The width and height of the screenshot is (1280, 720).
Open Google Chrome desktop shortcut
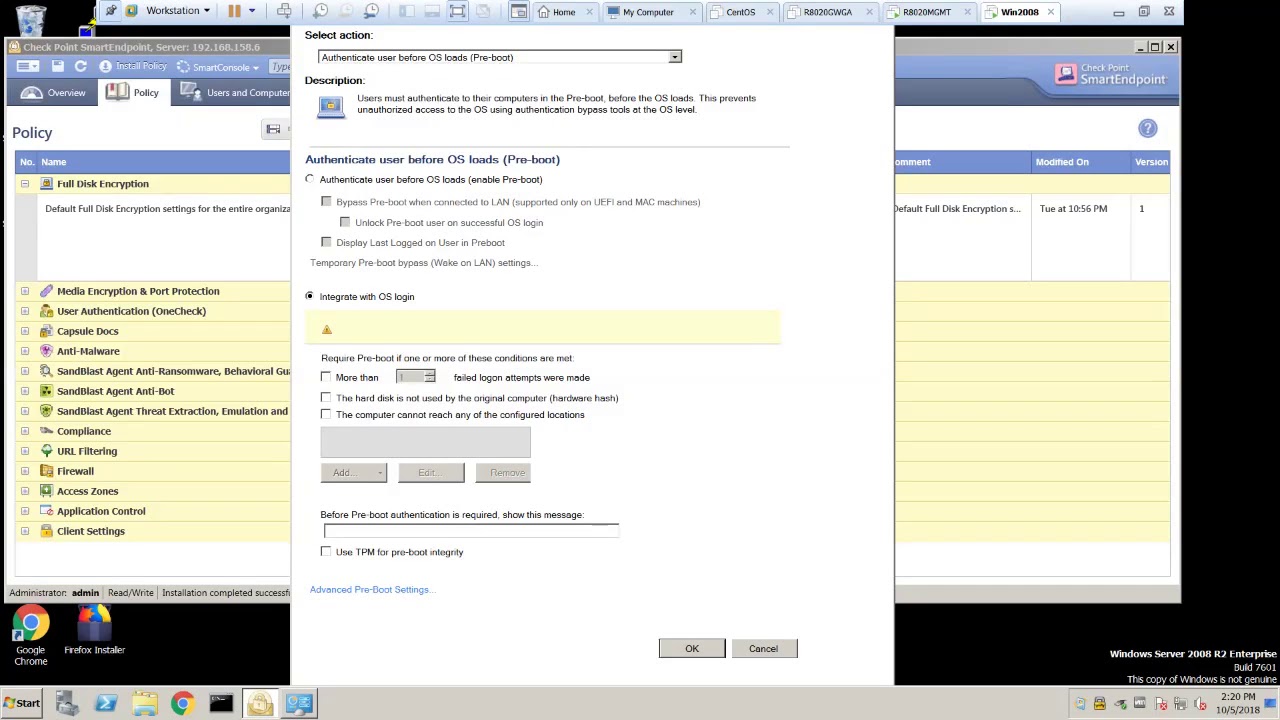pos(30,637)
